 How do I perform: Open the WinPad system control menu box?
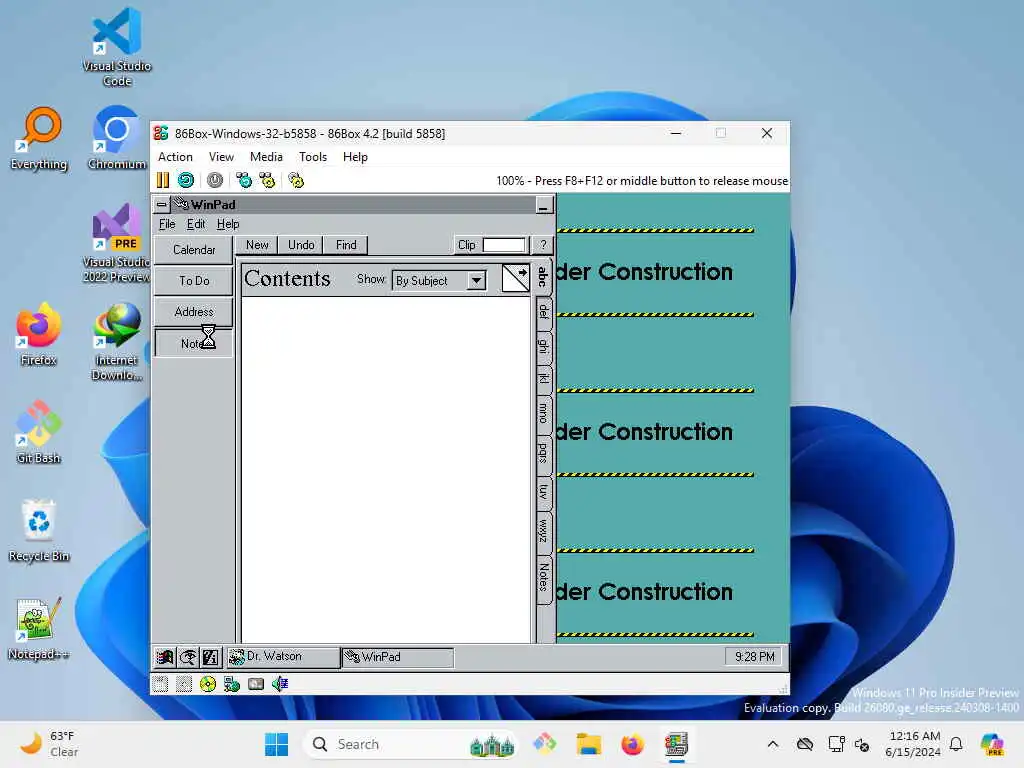click(161, 204)
